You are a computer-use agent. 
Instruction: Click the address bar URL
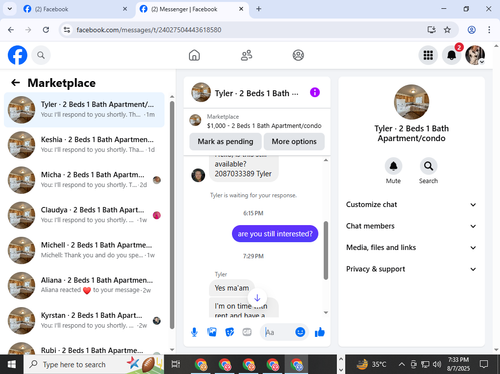(149, 30)
